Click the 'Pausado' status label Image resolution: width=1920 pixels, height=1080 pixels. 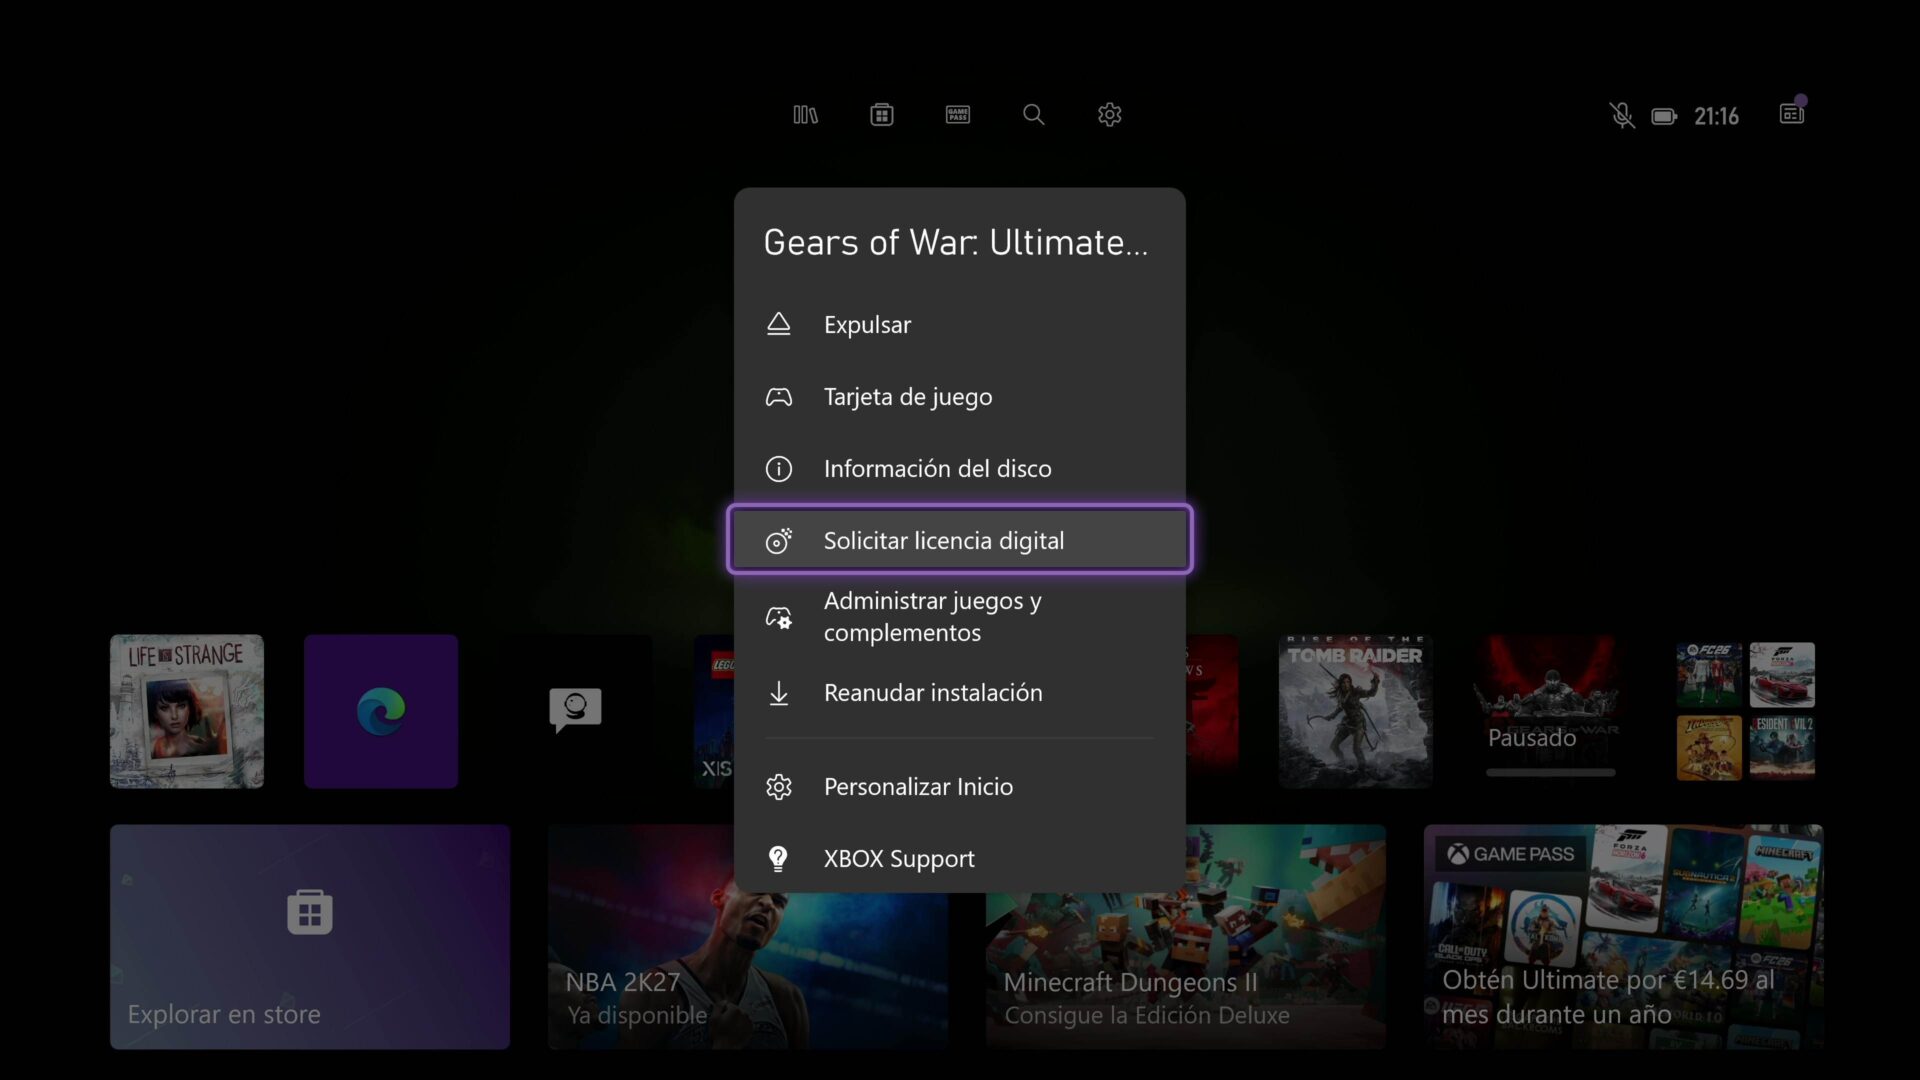click(x=1532, y=738)
